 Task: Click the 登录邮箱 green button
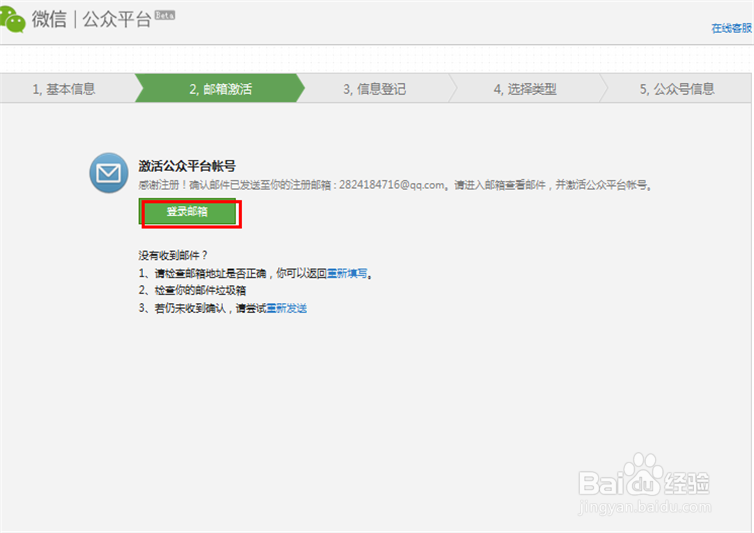tap(188, 212)
